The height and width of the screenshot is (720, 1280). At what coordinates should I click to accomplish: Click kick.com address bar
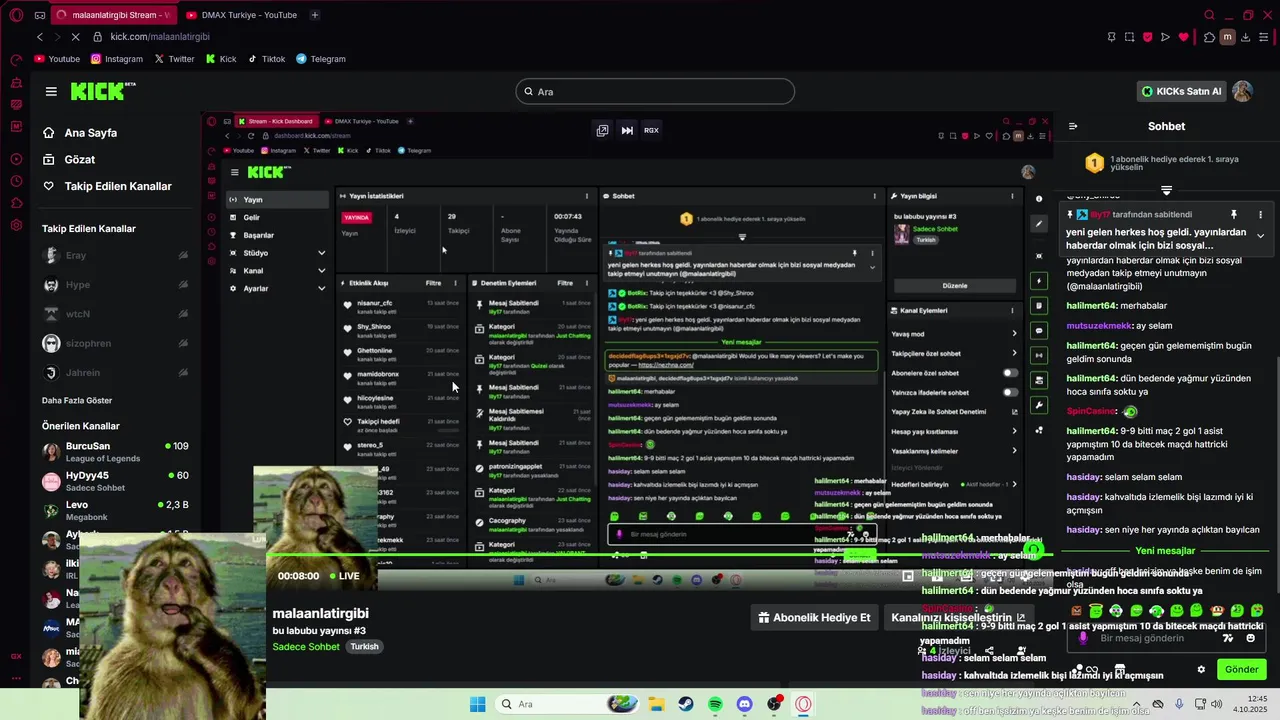pos(160,37)
